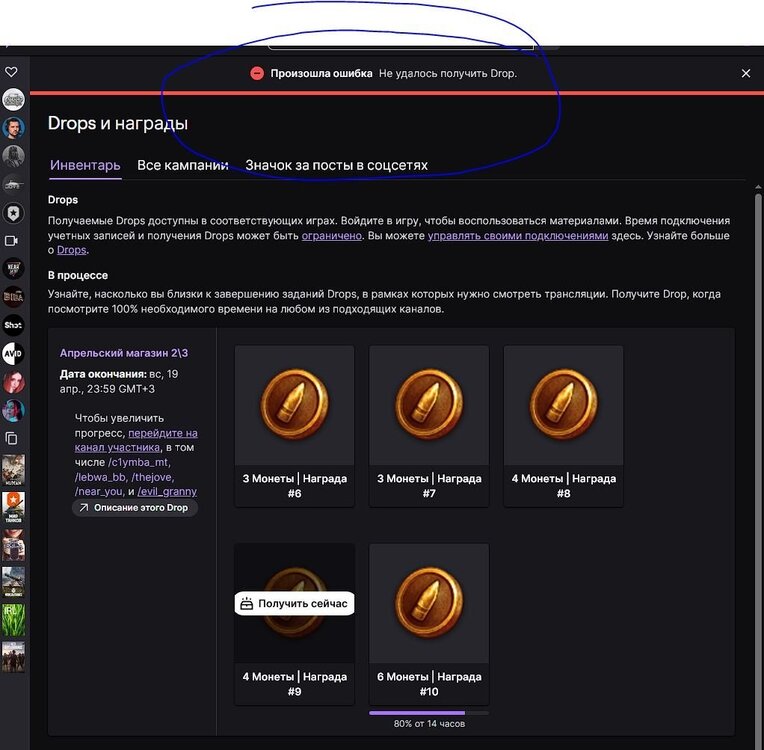Go to the /evil_granny channel link
764x750 pixels.
(167, 492)
